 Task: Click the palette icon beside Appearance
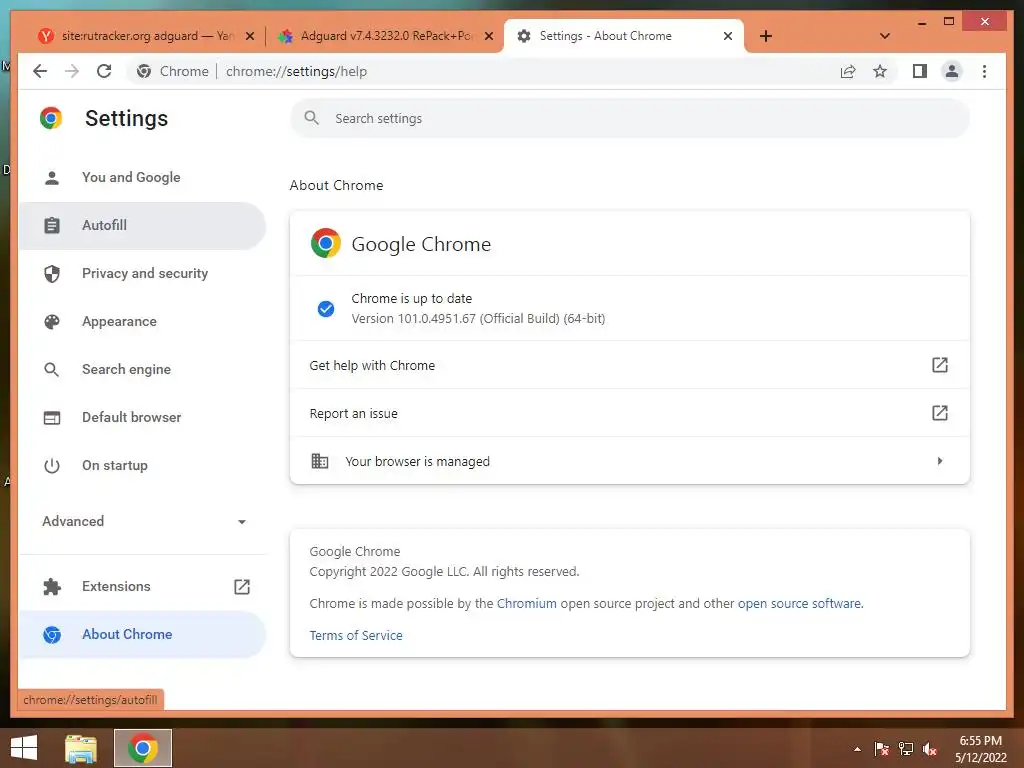(52, 321)
